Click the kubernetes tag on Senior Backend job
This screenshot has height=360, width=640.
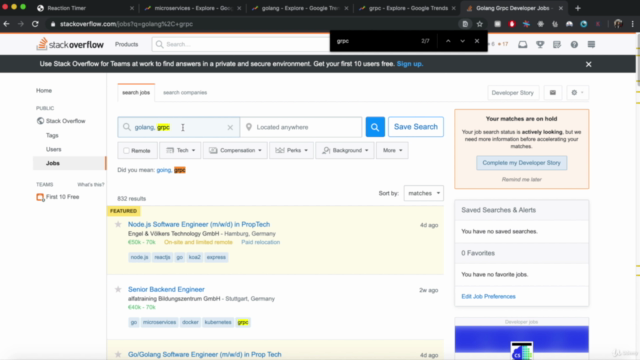(218, 322)
